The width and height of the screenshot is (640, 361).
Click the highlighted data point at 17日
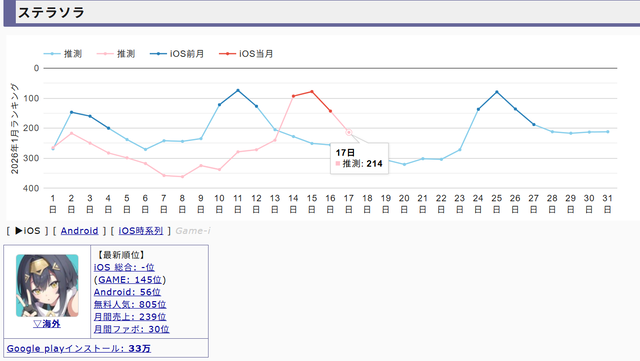pos(349,132)
